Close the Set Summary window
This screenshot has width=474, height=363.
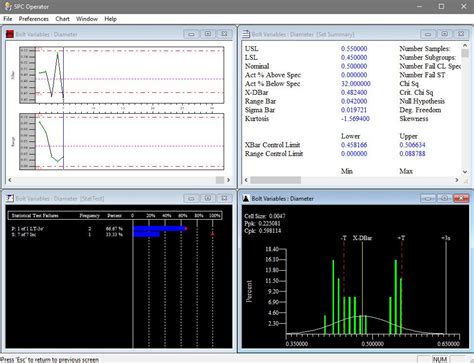point(461,34)
